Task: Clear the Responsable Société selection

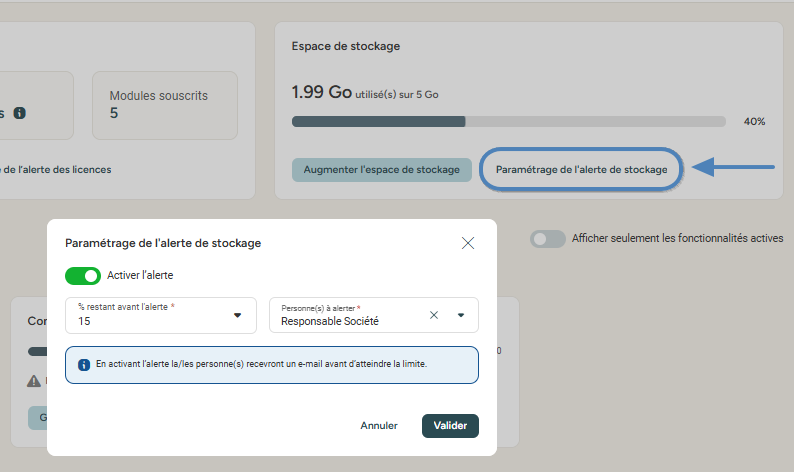Action: click(434, 315)
